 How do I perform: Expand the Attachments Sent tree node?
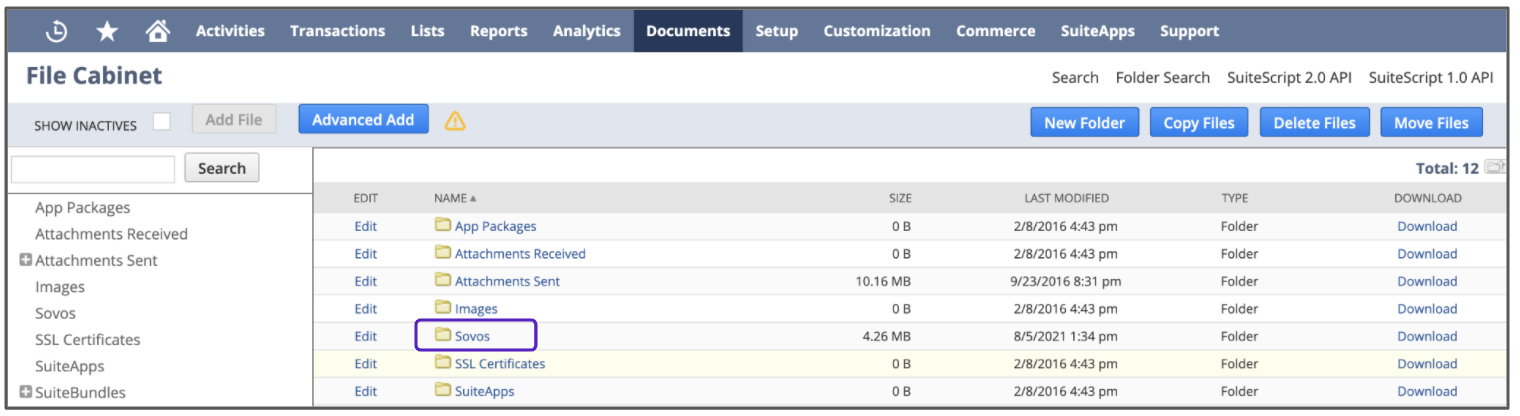pyautogui.click(x=25, y=260)
